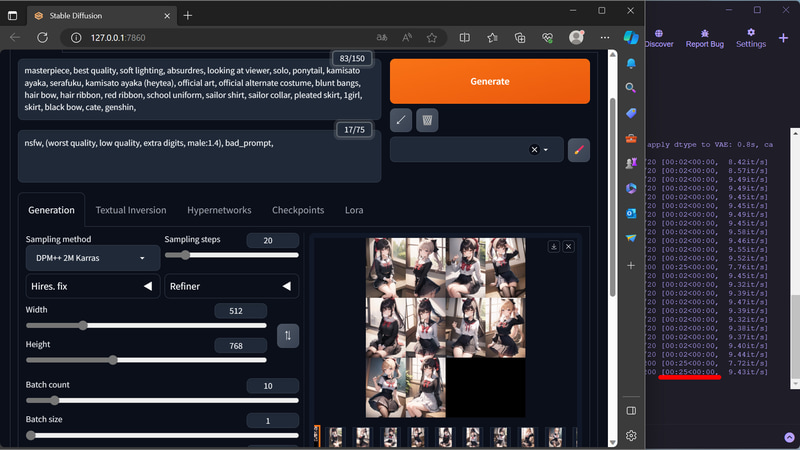800x450 pixels.
Task: Switch to the Generation tab
Action: [51, 210]
